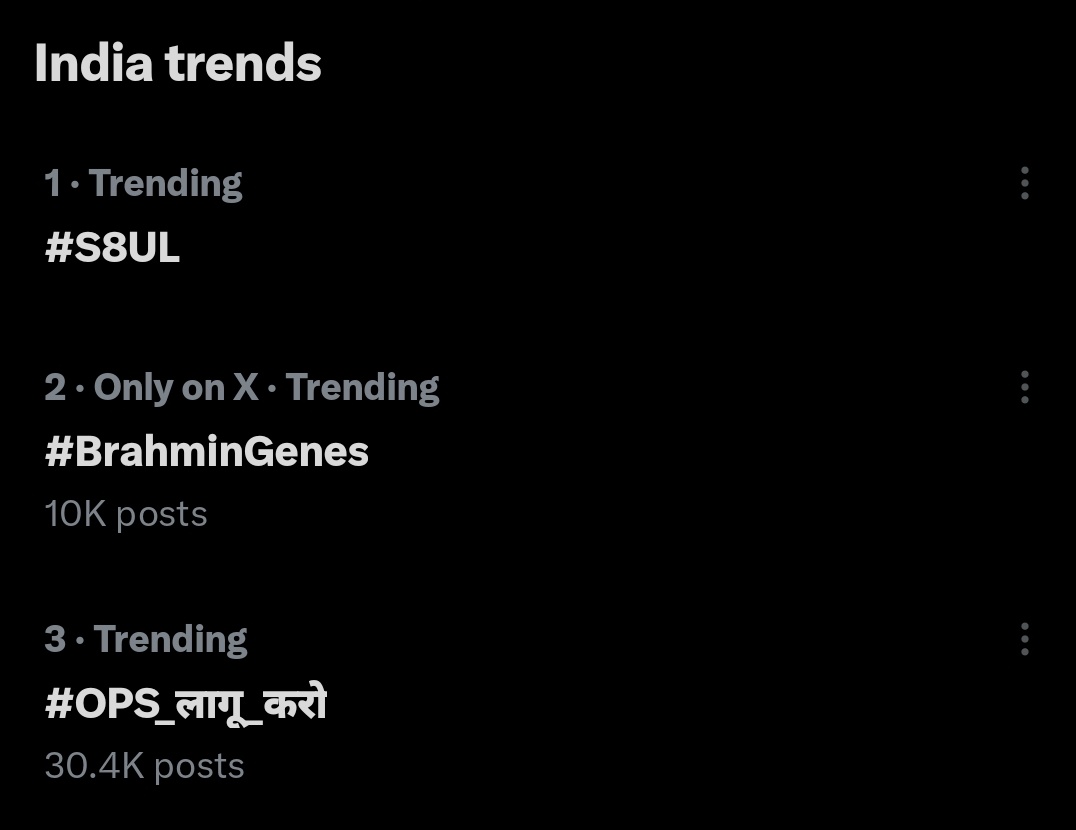Image resolution: width=1076 pixels, height=830 pixels.
Task: View posts for the #BrahminGenes hashtag
Action: (207, 452)
